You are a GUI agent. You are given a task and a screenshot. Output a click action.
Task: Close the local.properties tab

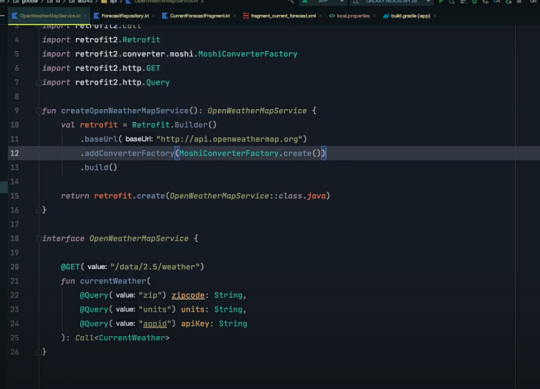374,16
